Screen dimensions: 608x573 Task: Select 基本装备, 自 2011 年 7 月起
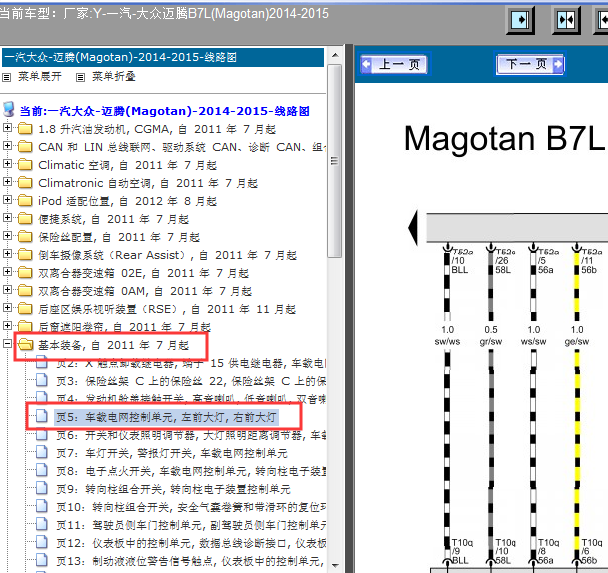[113, 345]
